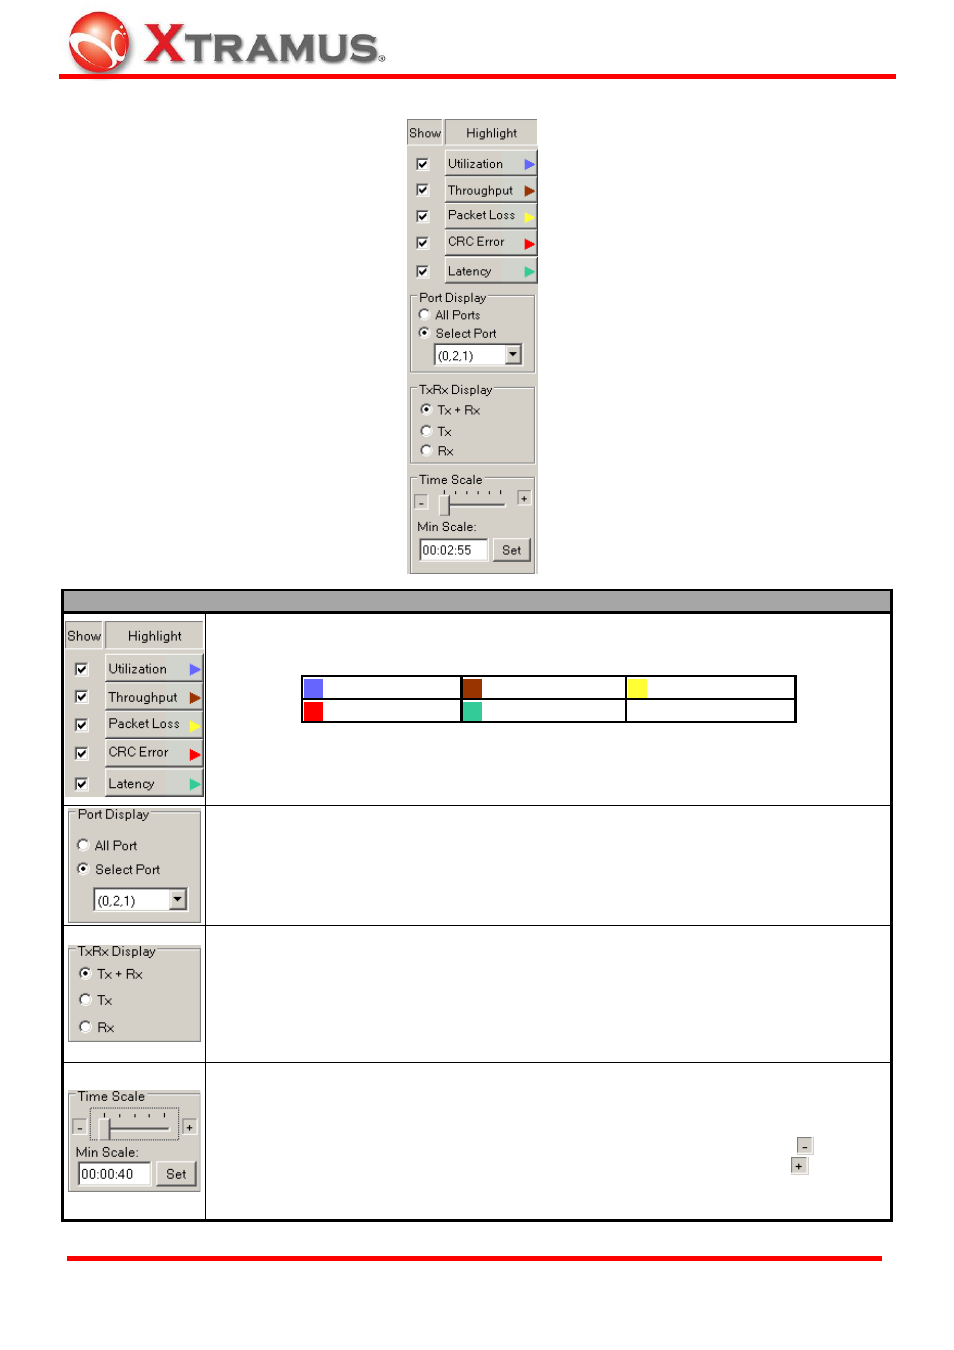The height and width of the screenshot is (1350, 954).
Task: Click CRC Error highlight button in table panel
Action: (x=154, y=753)
